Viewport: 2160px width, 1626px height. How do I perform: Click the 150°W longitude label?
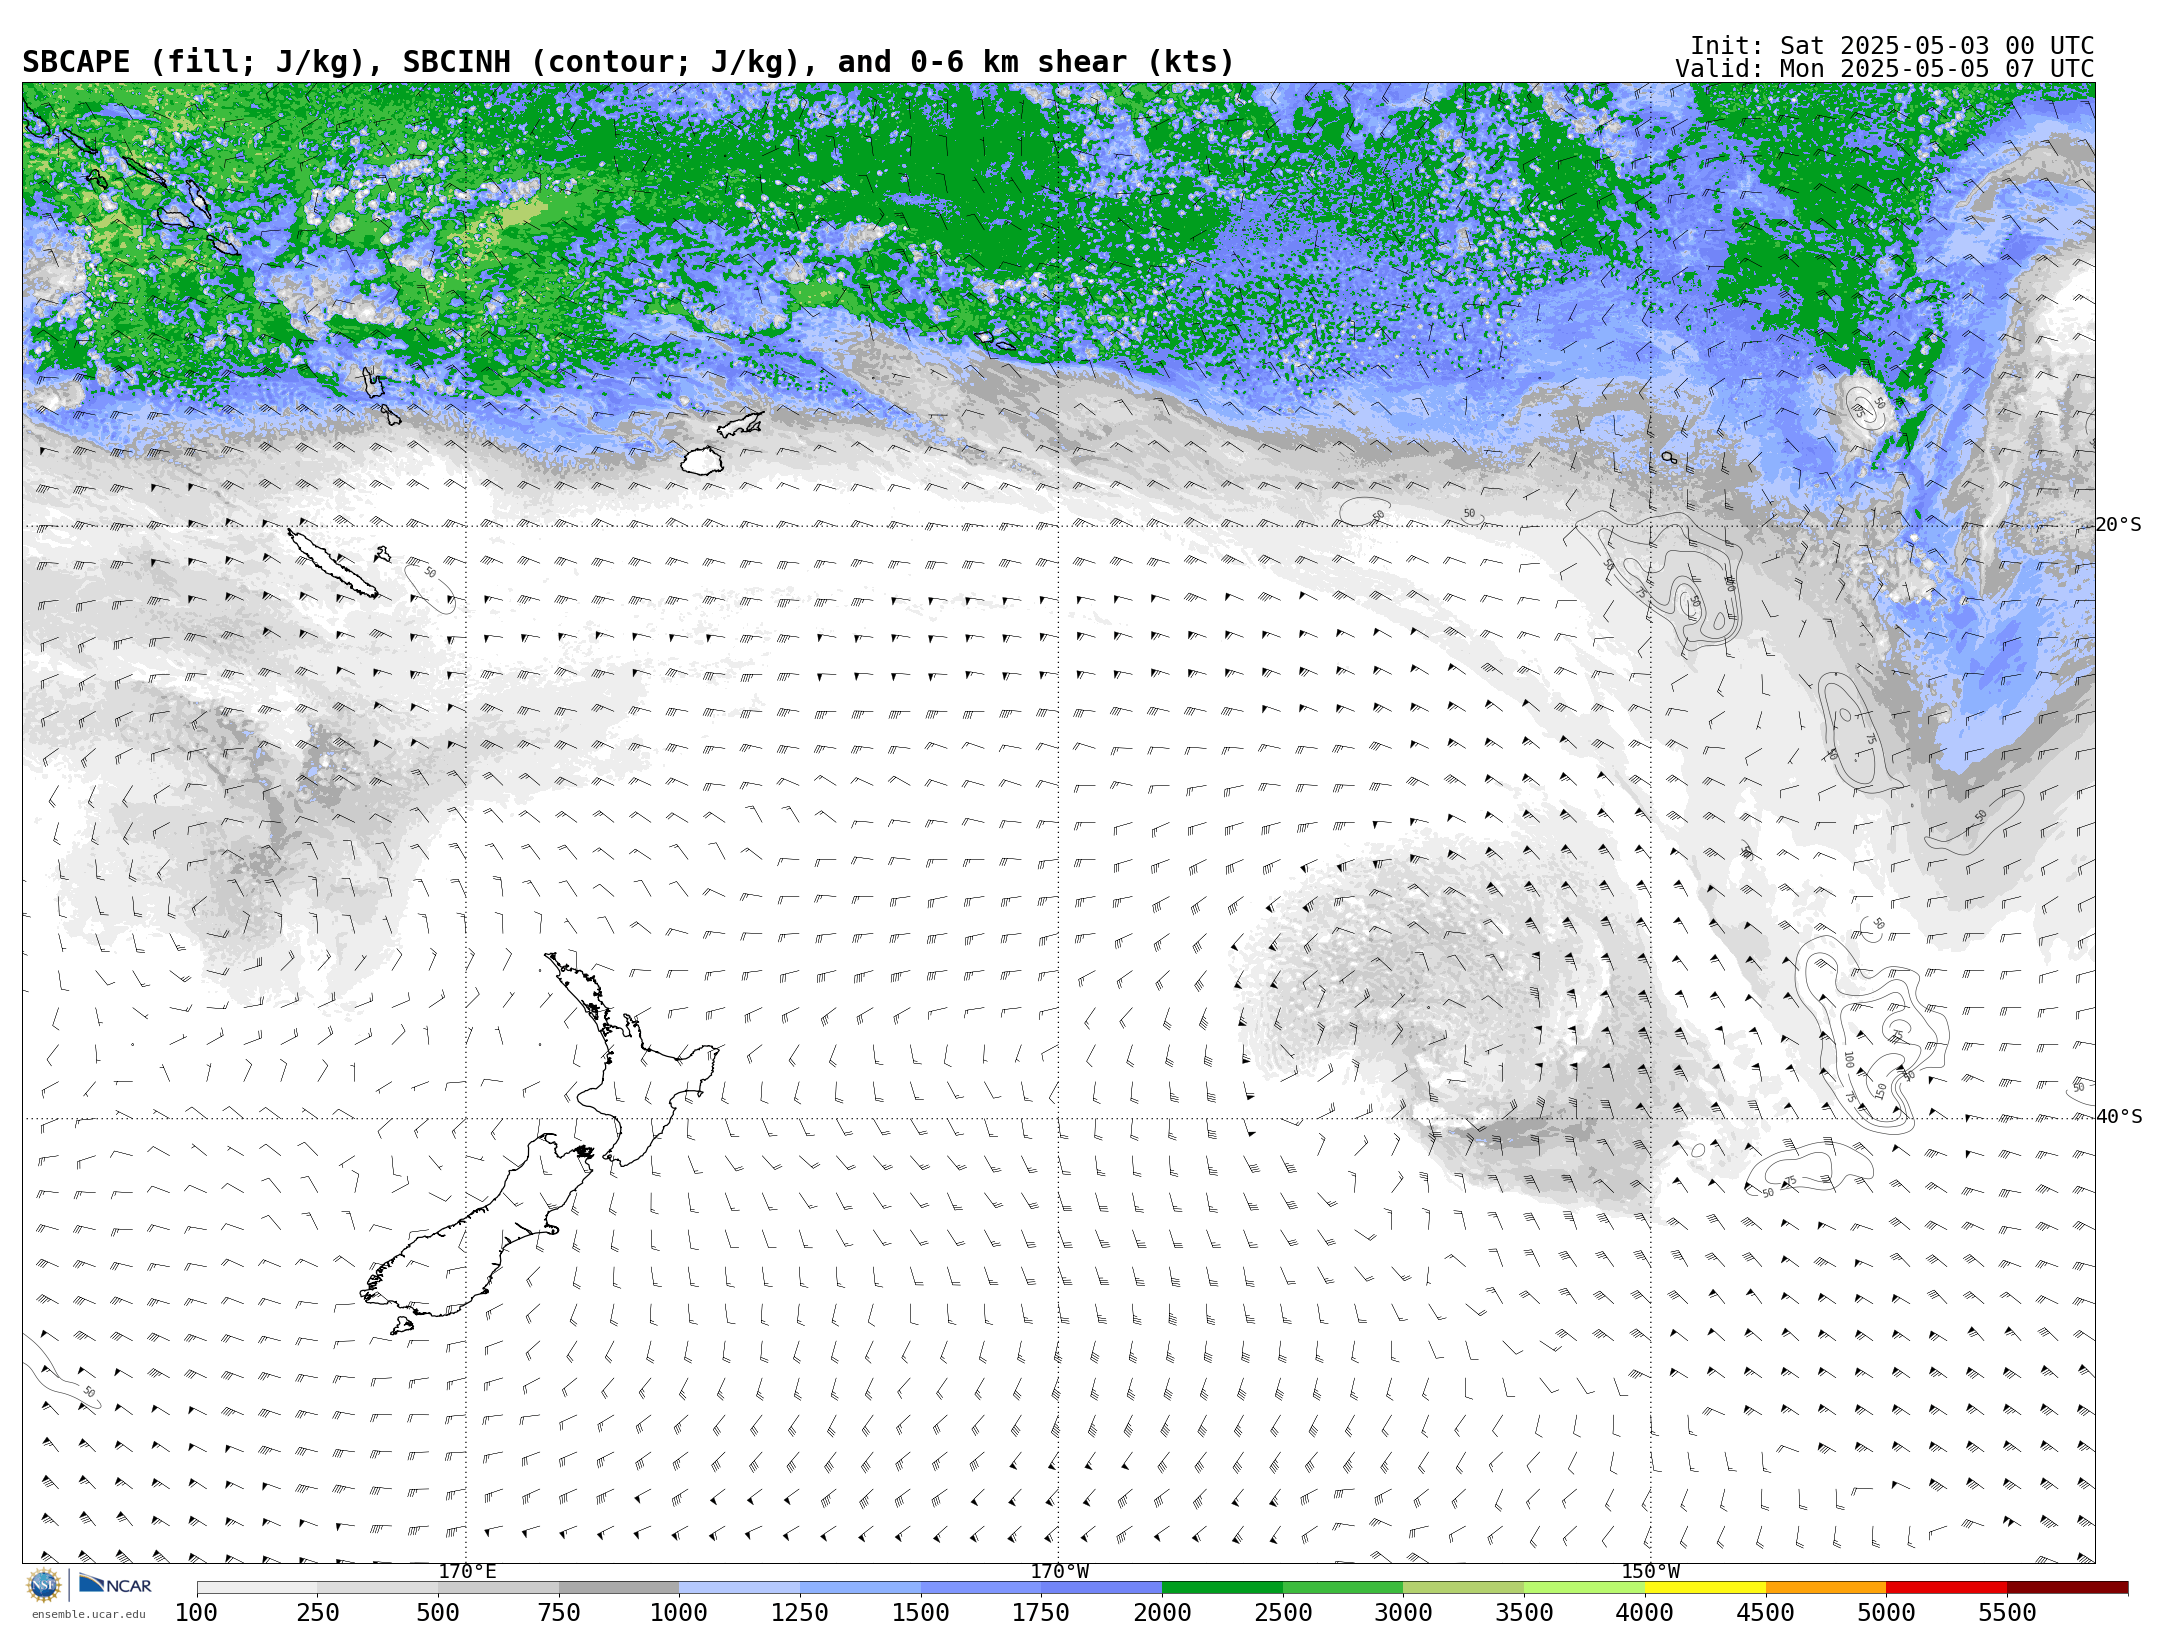coord(1650,1572)
